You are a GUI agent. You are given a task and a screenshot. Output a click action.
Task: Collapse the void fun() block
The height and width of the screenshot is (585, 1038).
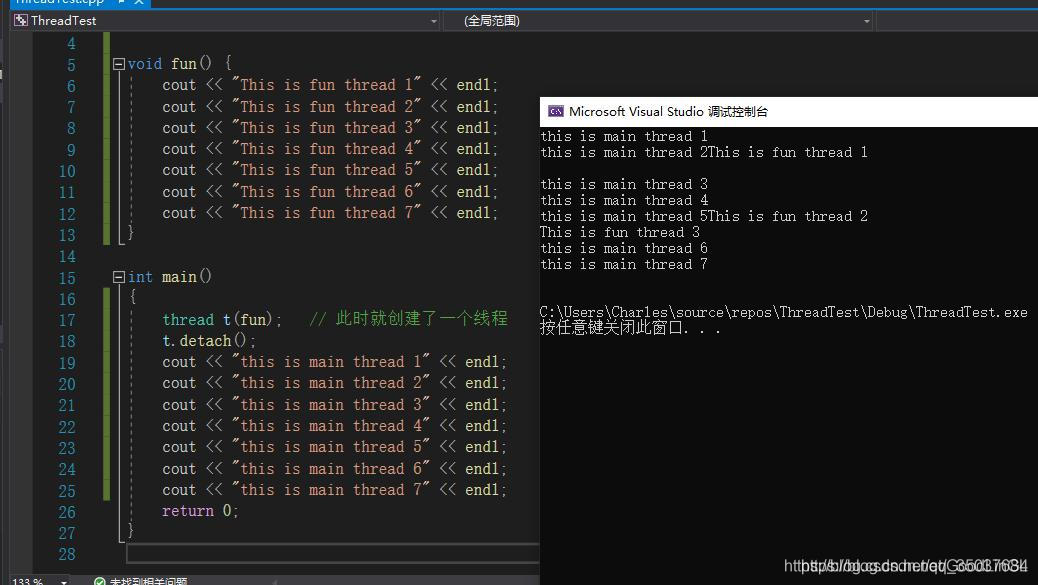tap(119, 64)
